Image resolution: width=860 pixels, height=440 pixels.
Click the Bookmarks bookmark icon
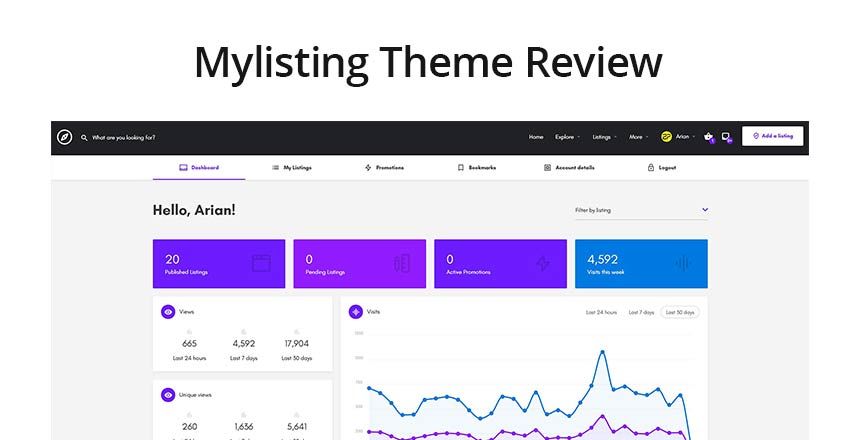[x=461, y=167]
